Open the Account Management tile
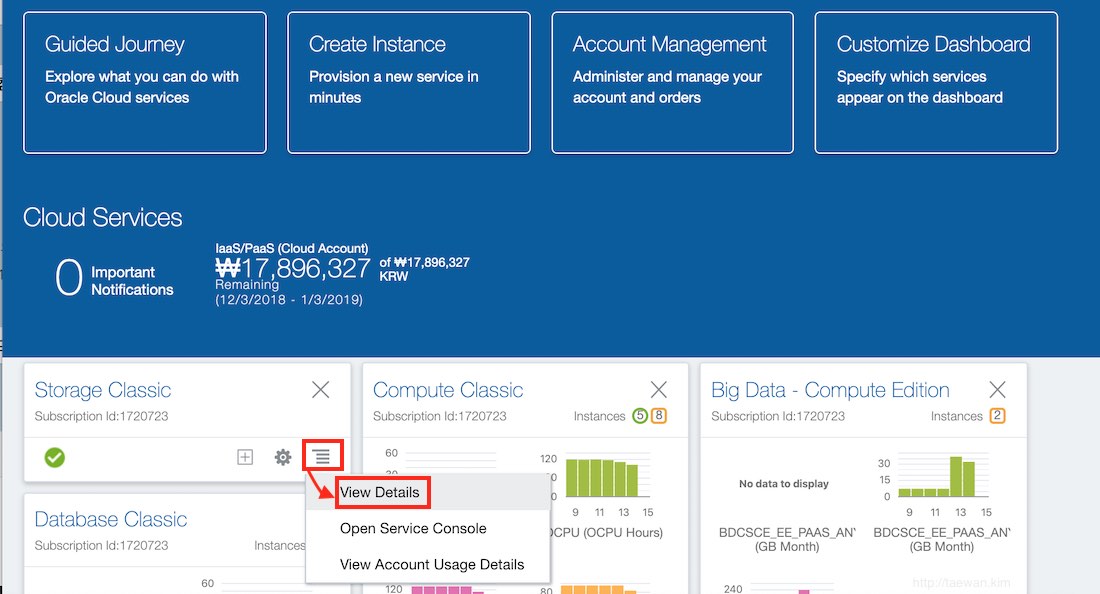Image resolution: width=1100 pixels, height=594 pixels. 672,83
